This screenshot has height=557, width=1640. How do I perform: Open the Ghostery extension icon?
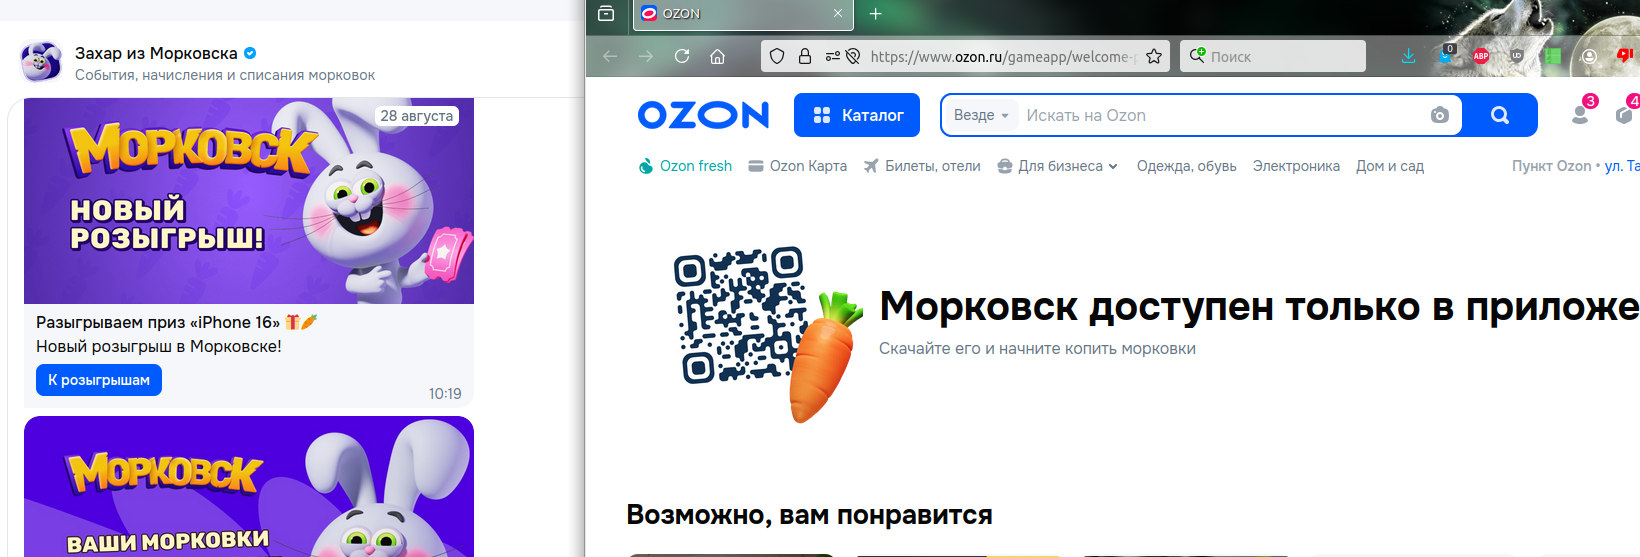pos(1445,55)
